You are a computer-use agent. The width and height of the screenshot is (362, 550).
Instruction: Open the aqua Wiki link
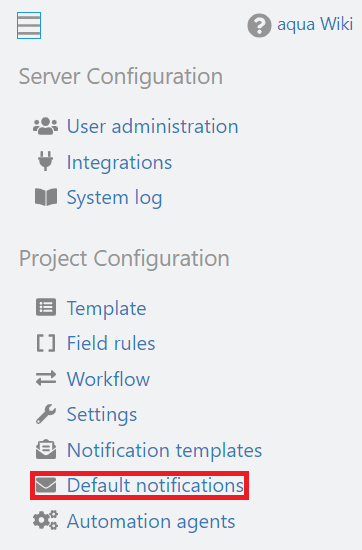pyautogui.click(x=315, y=25)
